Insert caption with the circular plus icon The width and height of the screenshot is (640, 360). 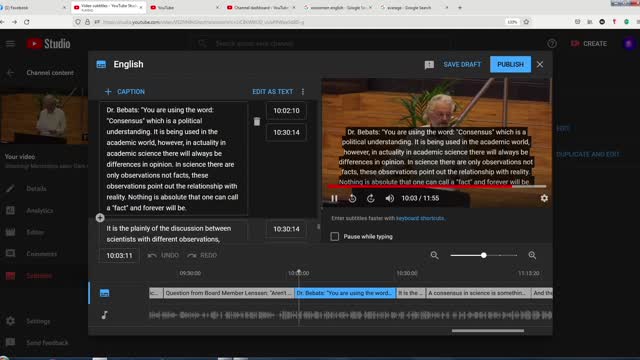point(100,218)
